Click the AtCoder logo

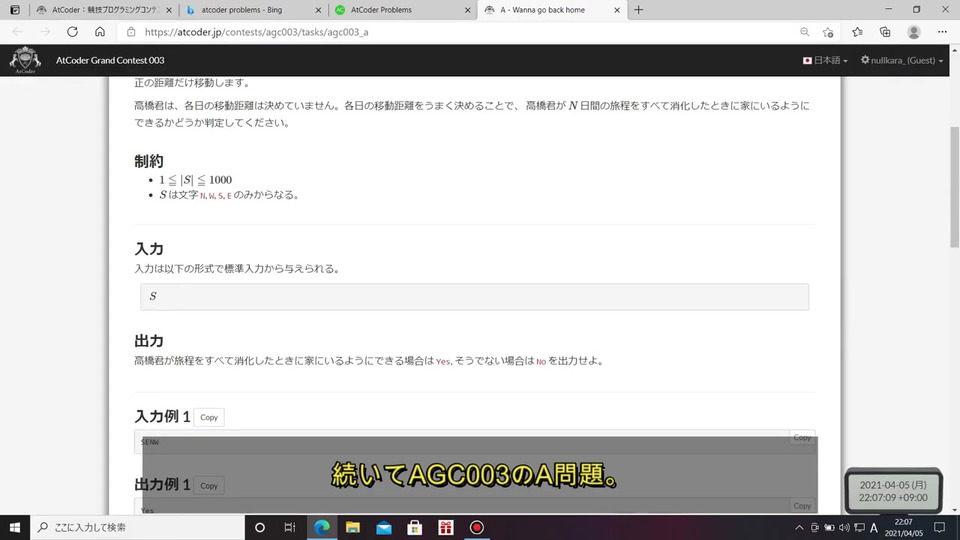[x=25, y=60]
